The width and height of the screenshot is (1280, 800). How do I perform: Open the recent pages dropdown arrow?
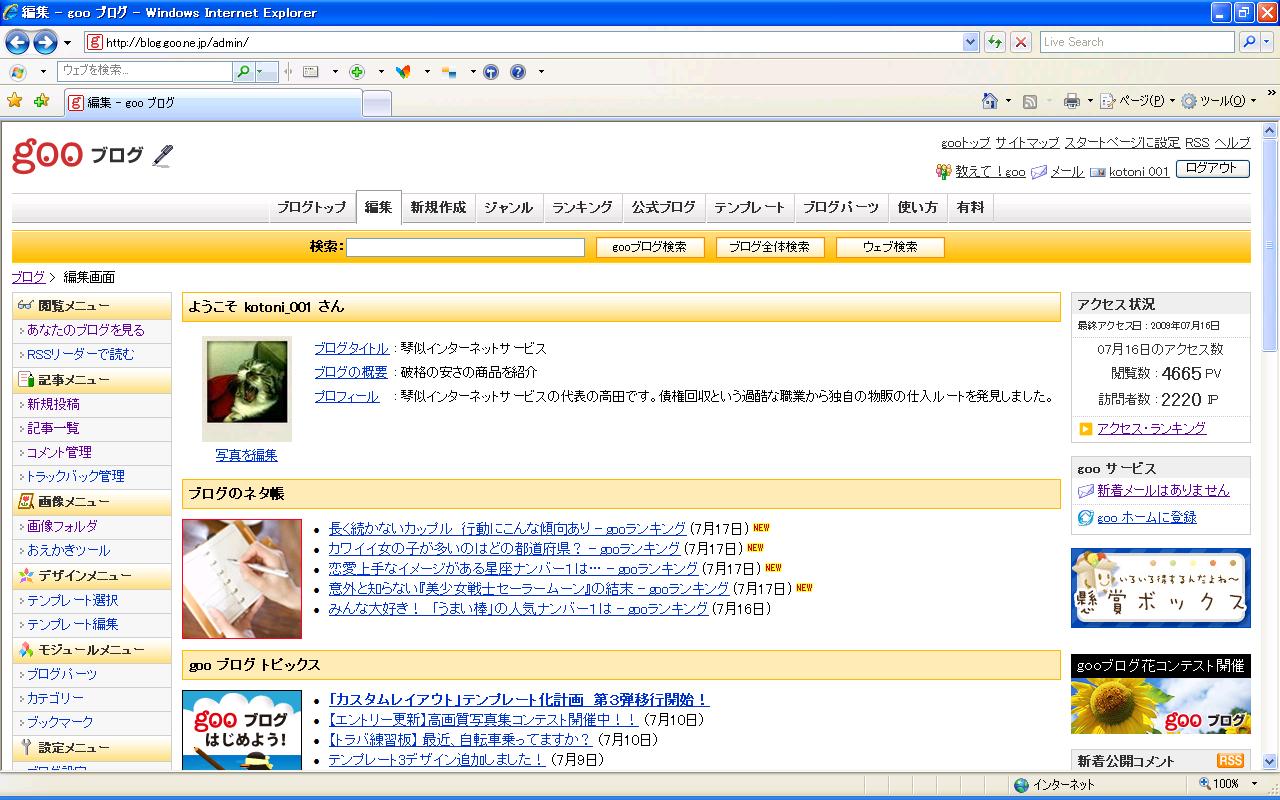[67, 42]
